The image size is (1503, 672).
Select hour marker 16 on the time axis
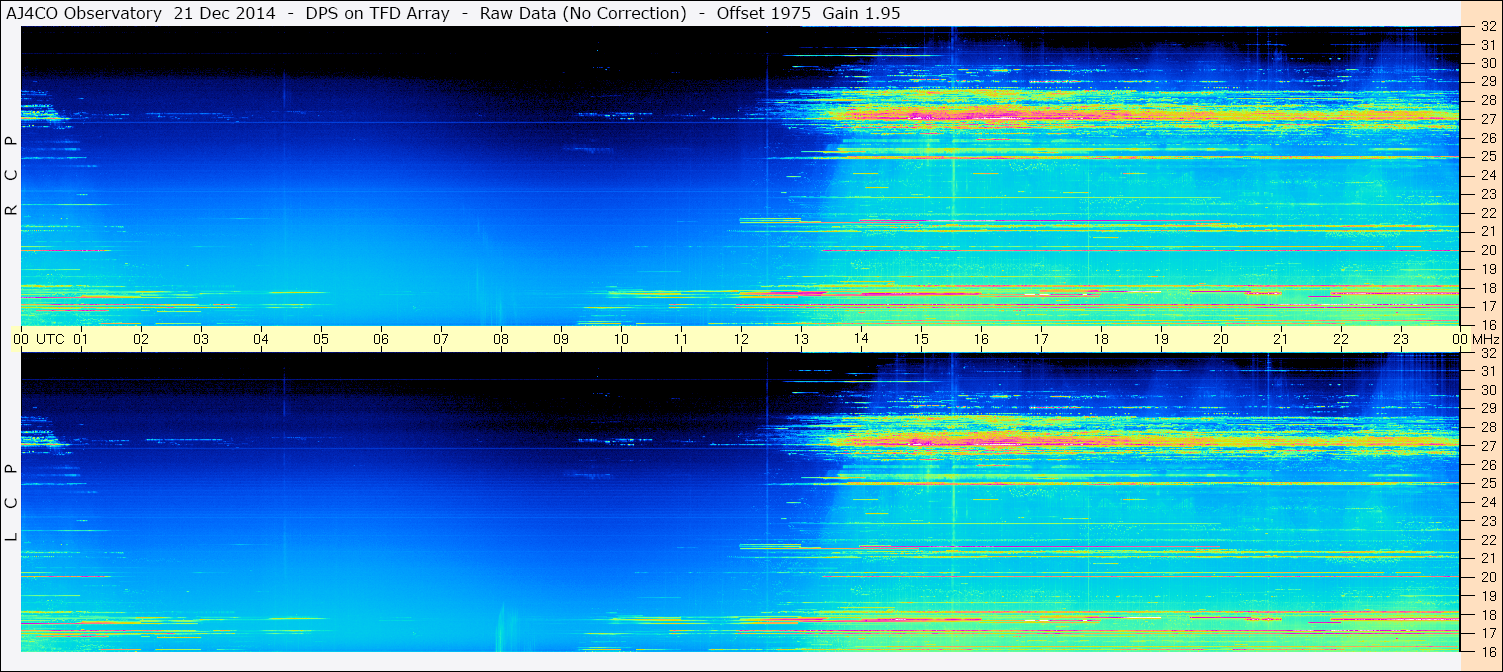click(981, 339)
